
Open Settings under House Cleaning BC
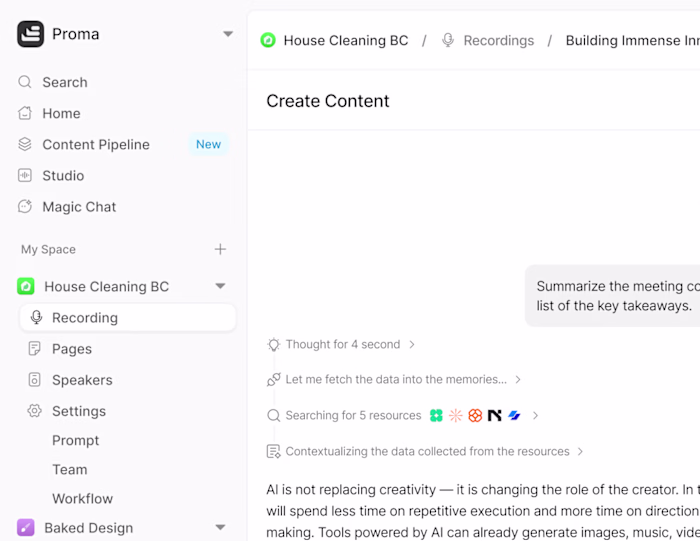[79, 411]
